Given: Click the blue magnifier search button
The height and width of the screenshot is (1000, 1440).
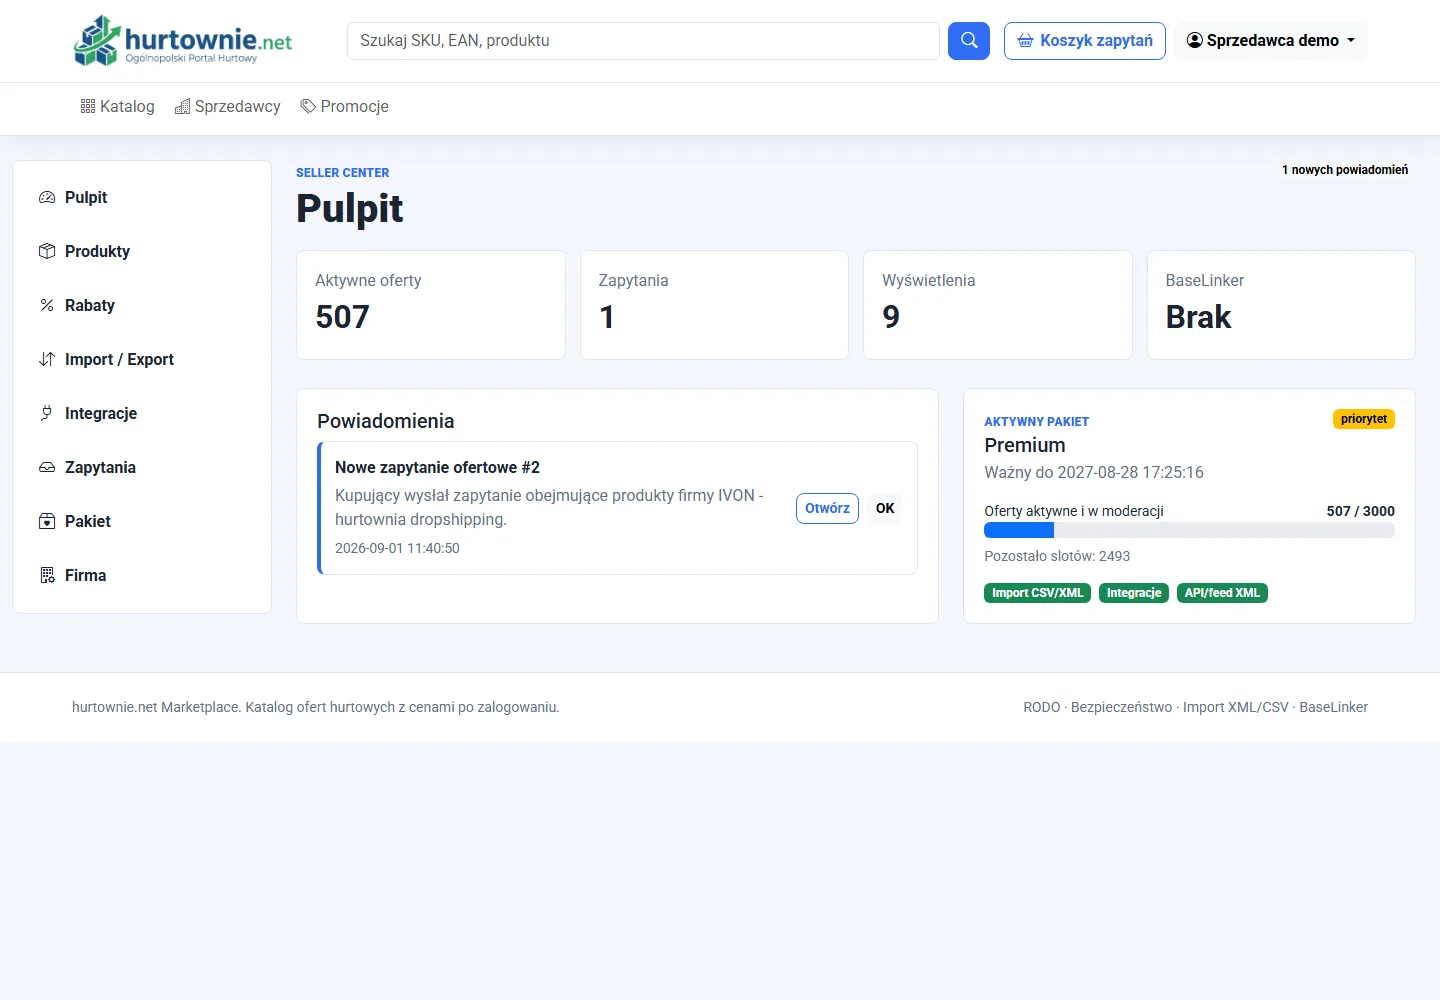Looking at the screenshot, I should (968, 41).
